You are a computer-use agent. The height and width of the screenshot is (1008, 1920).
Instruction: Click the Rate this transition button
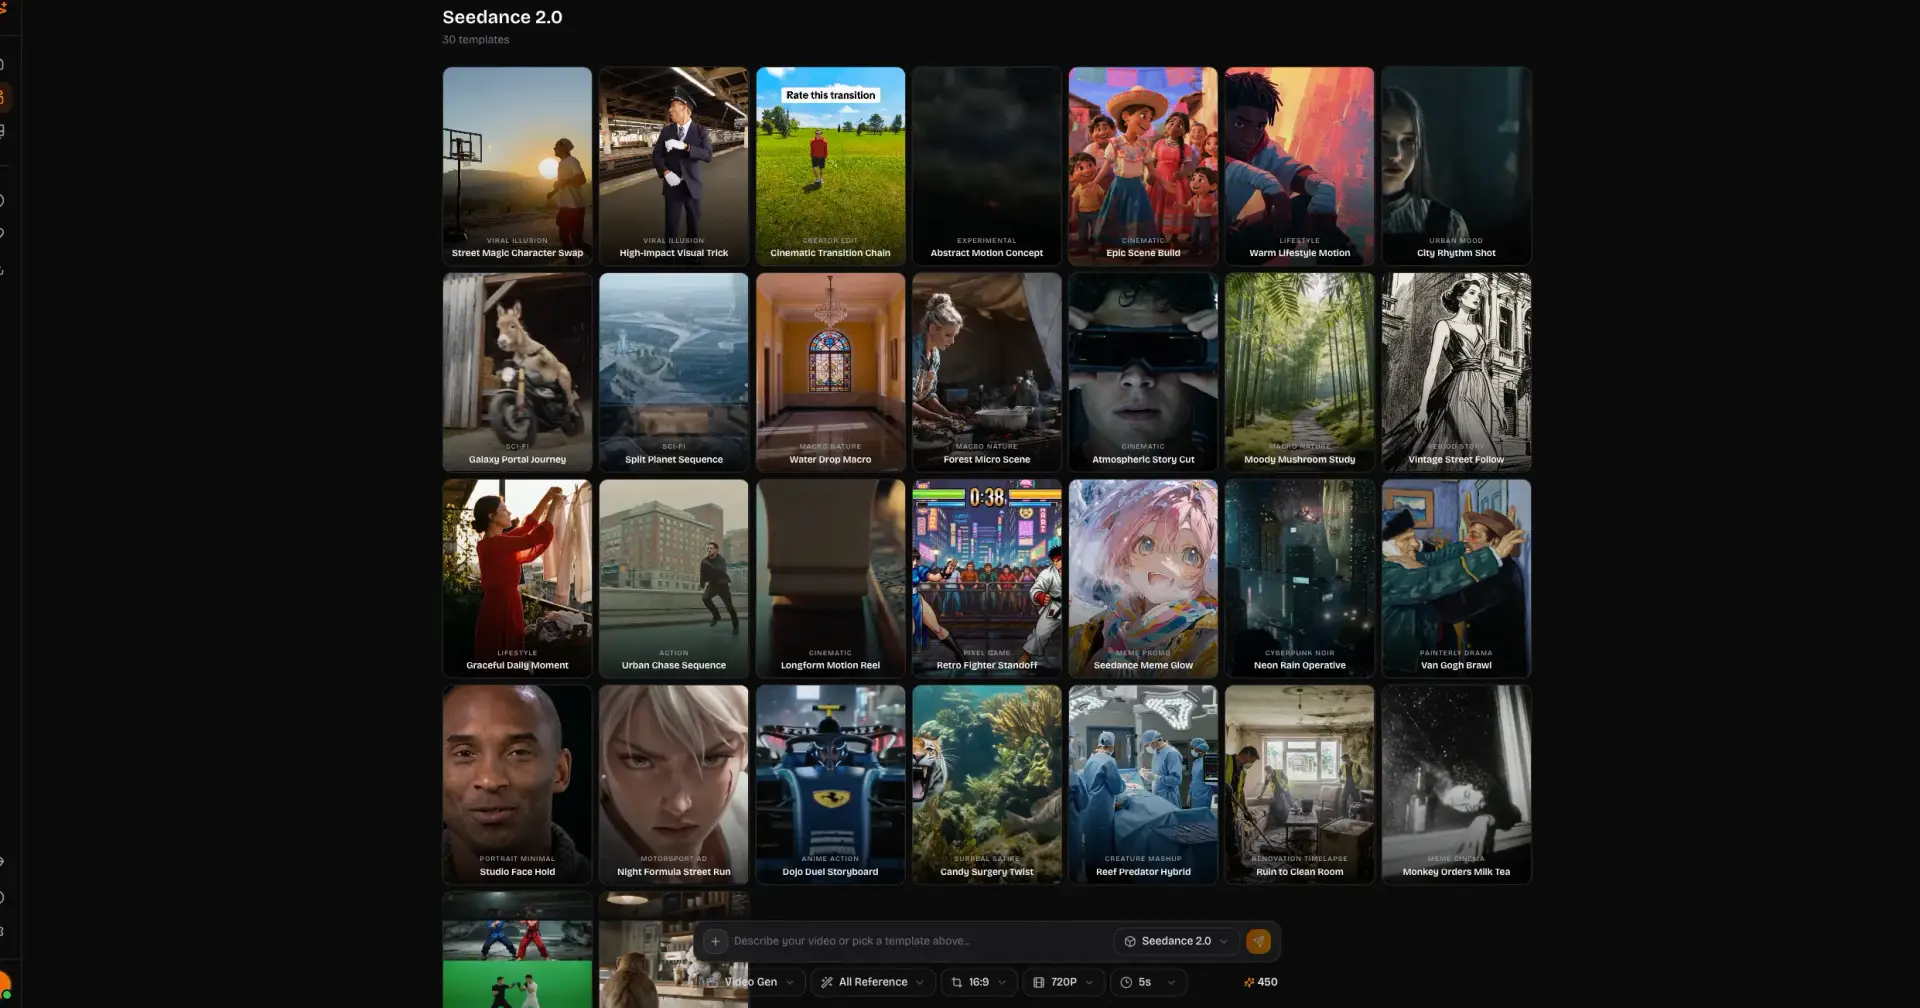pos(830,94)
